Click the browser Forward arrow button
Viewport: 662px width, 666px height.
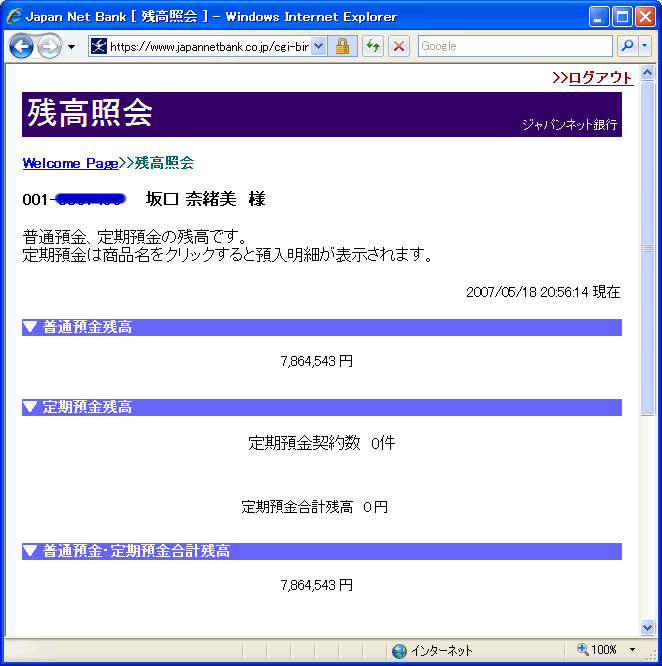pos(49,46)
